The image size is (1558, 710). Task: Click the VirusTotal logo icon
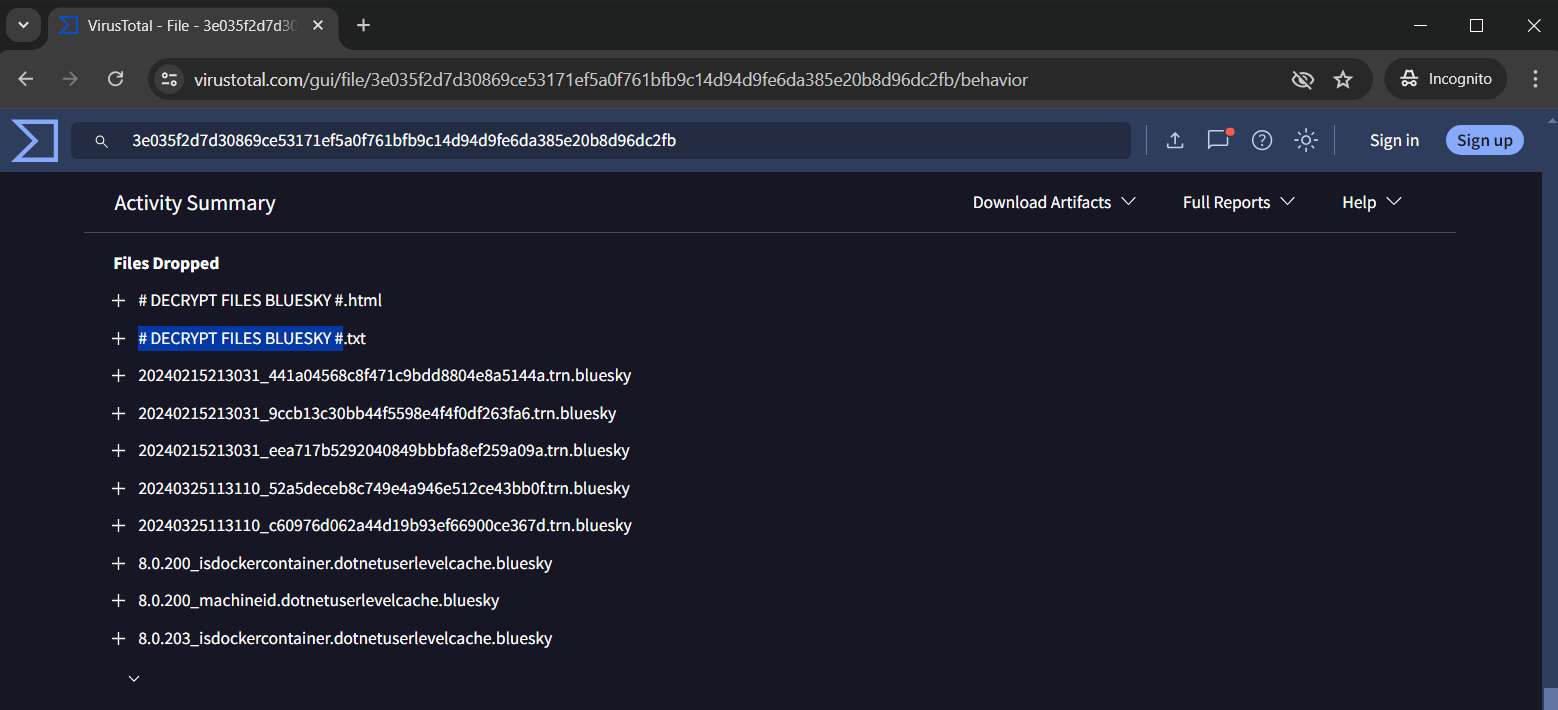(35, 140)
